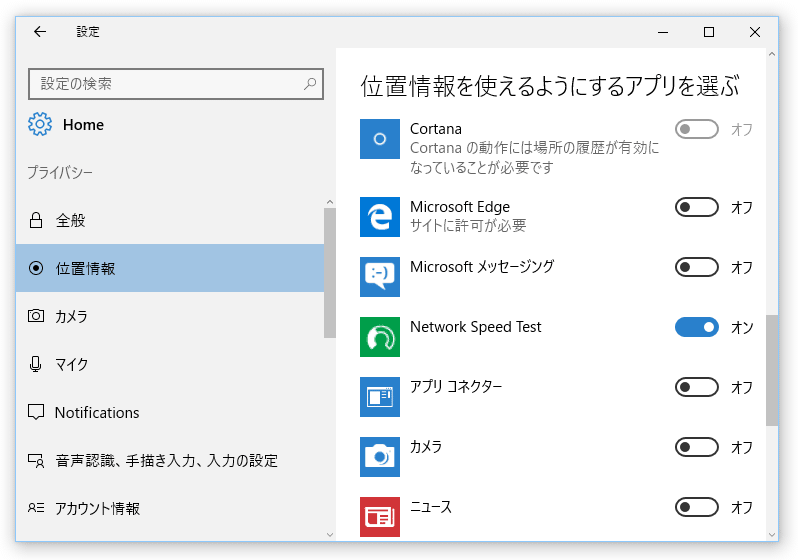Click the Microsoft Edge app icon
Viewport: 798px width, 560px height.
pyautogui.click(x=380, y=217)
